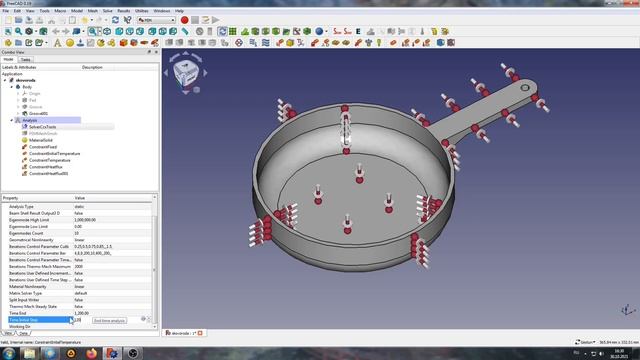
Task: Open the draw style dropdown arrow
Action: point(36,31)
